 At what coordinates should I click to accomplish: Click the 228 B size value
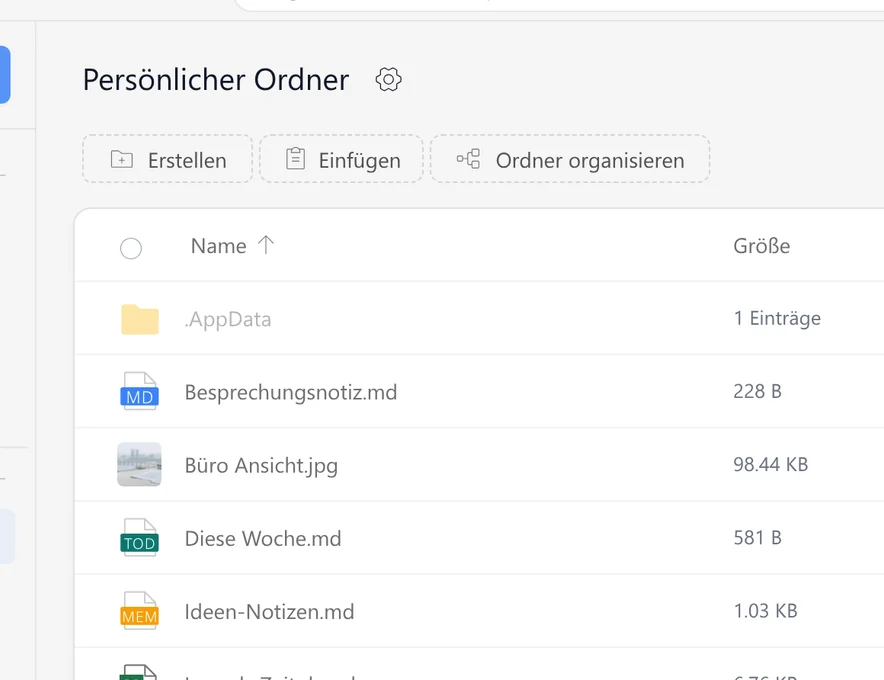tap(757, 391)
